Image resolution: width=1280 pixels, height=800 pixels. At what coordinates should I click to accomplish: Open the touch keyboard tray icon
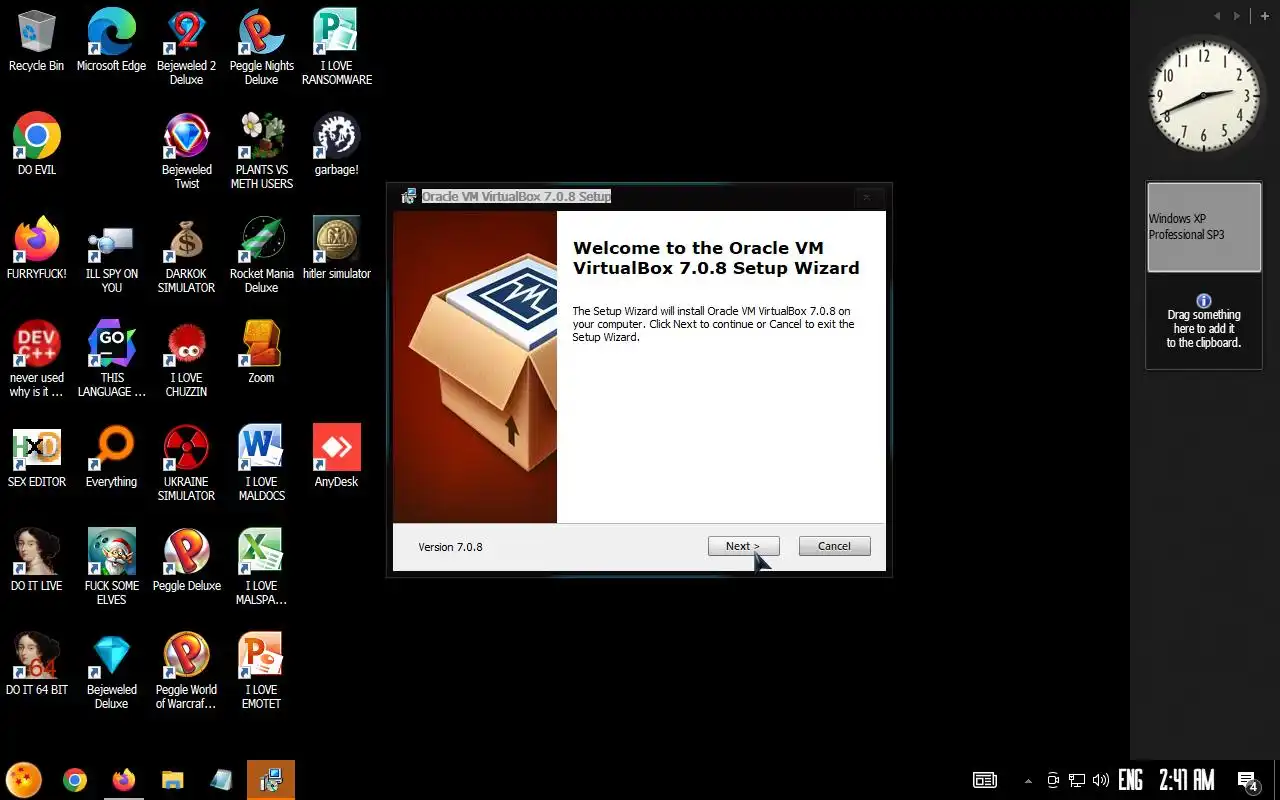tap(985, 780)
